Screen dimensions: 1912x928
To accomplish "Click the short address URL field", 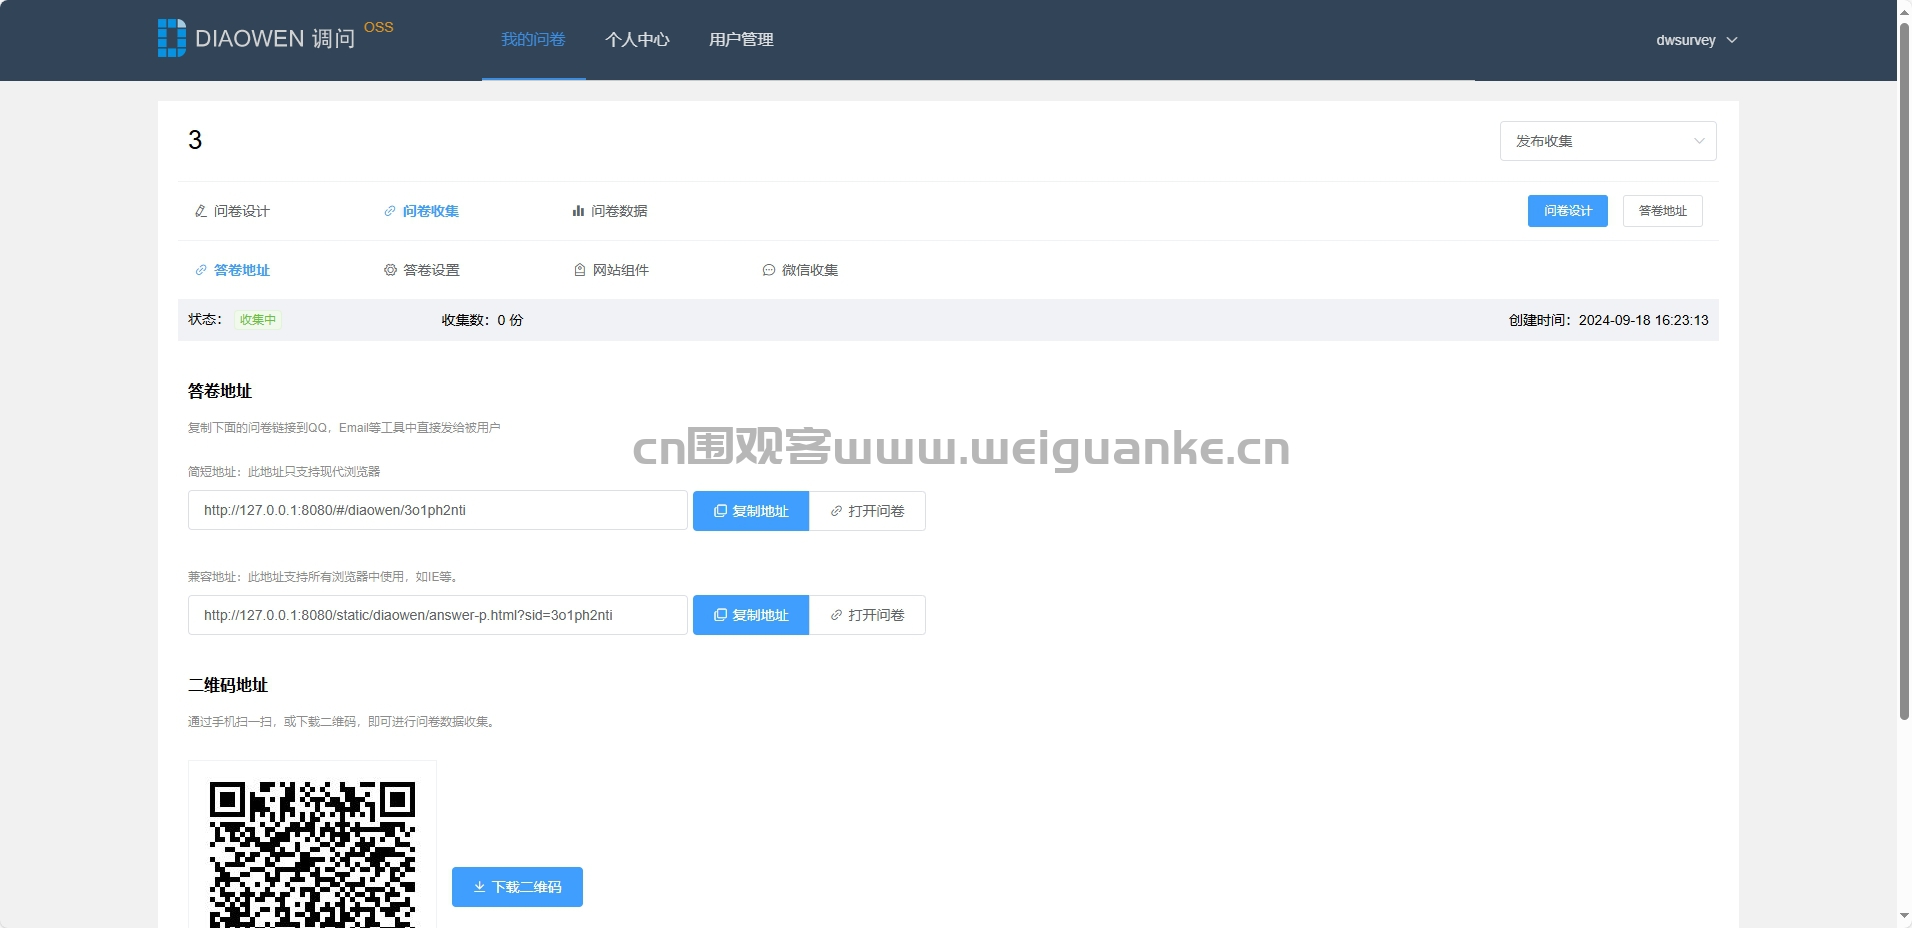I will coord(438,510).
